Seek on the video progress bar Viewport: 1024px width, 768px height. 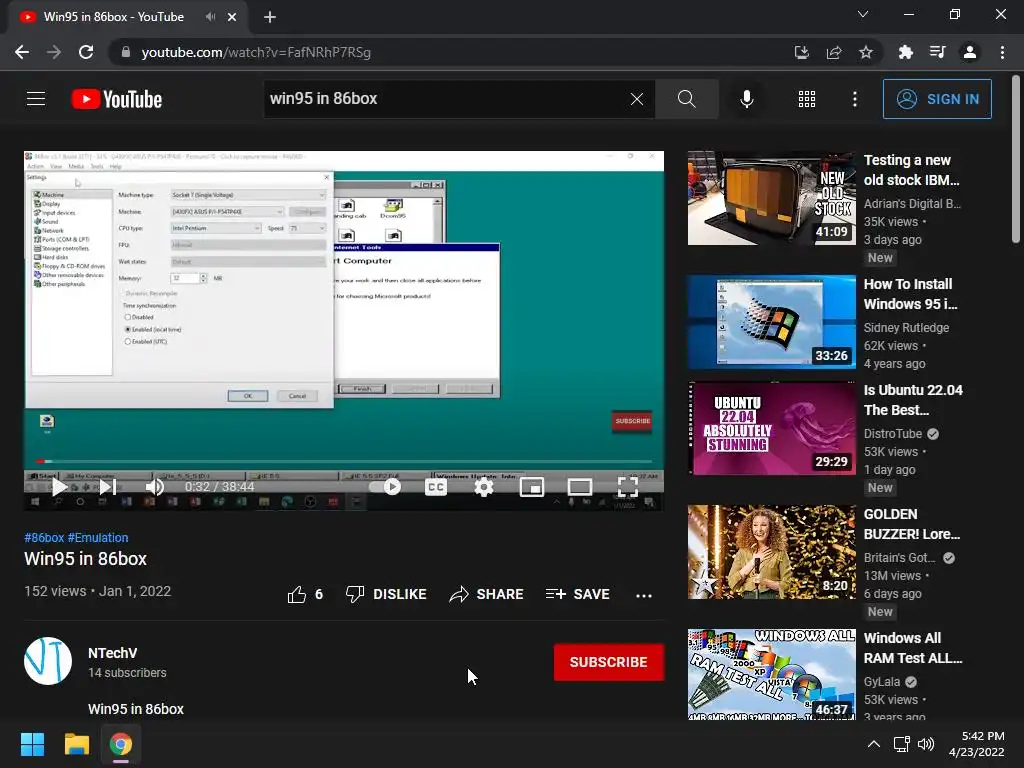tap(344, 461)
